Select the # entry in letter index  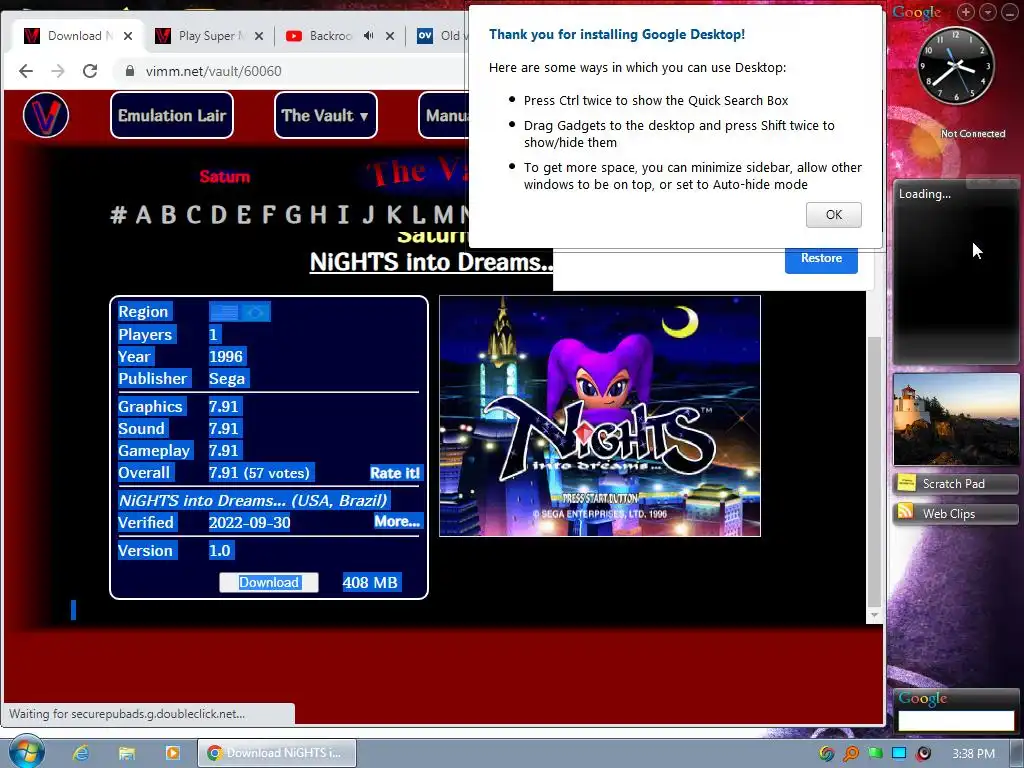coord(118,214)
